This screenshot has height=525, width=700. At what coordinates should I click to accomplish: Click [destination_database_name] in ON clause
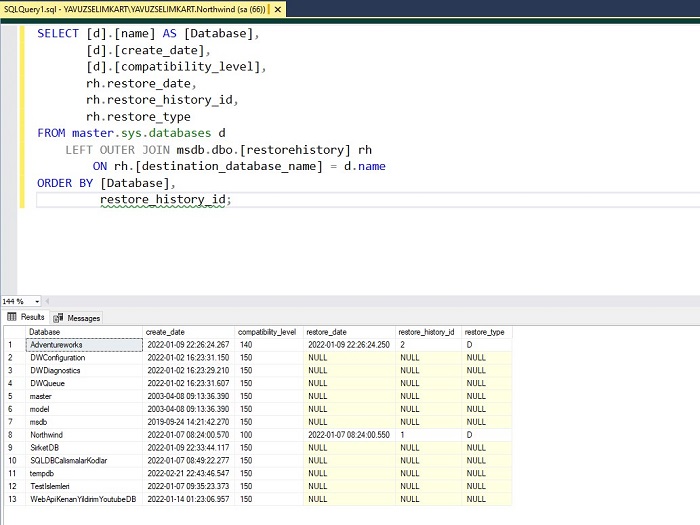[229, 167]
